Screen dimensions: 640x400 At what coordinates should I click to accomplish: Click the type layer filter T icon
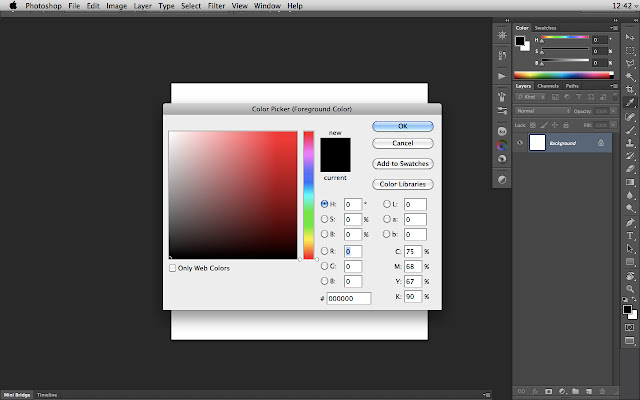(579, 97)
